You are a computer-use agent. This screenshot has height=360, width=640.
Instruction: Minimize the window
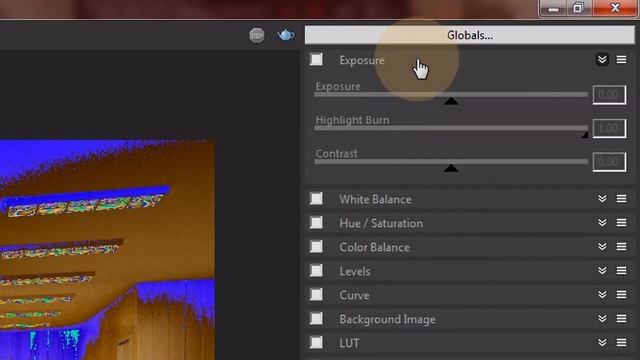point(553,8)
